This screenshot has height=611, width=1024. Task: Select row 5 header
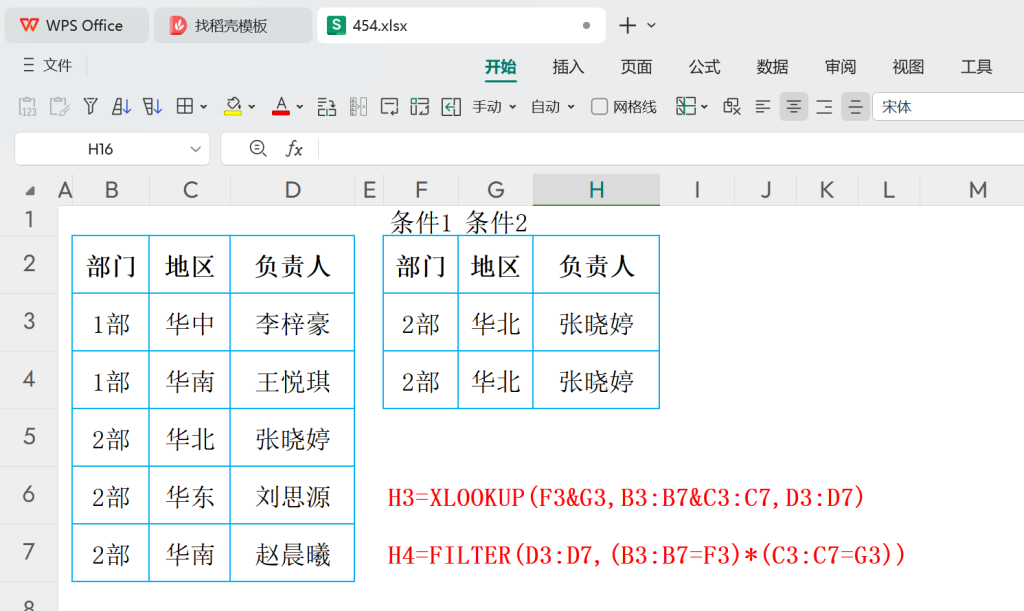click(x=29, y=437)
